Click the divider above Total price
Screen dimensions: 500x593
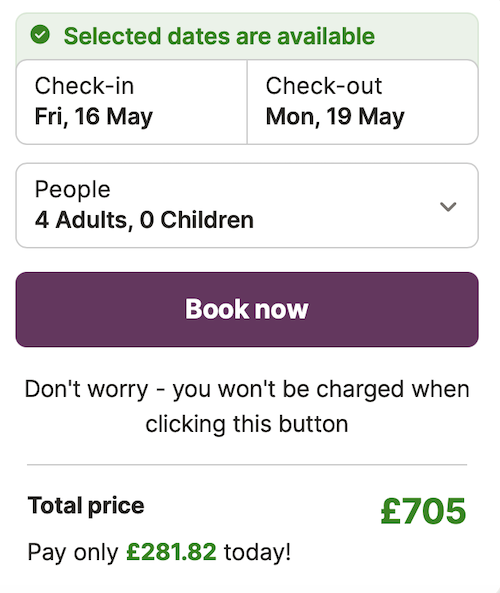click(x=247, y=464)
